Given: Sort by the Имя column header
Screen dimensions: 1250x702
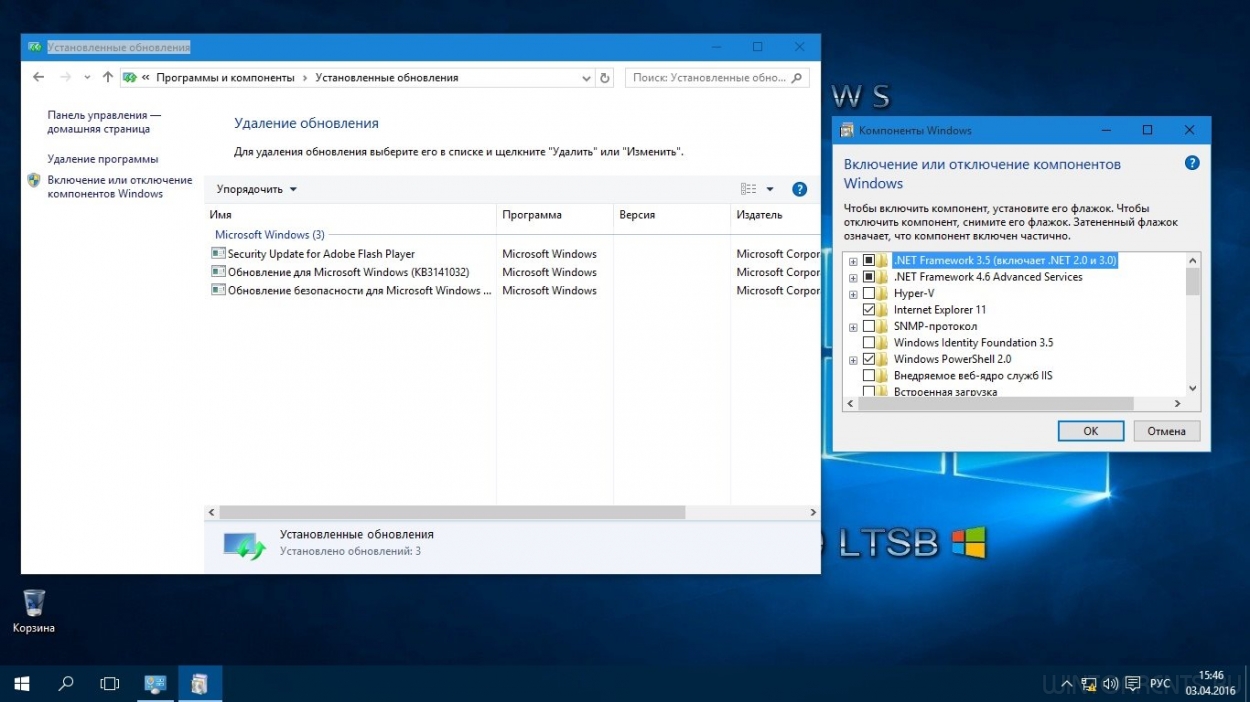Looking at the screenshot, I should (350, 215).
